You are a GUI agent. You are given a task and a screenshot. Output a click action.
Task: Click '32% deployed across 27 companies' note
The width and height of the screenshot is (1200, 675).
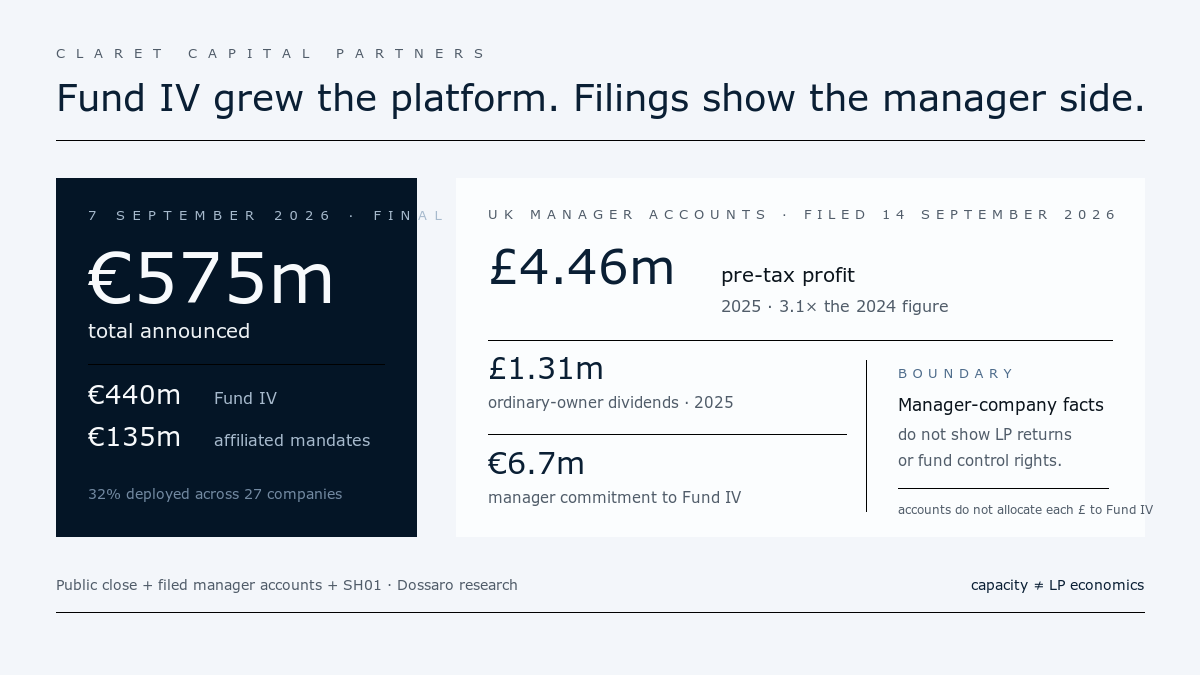click(x=215, y=494)
